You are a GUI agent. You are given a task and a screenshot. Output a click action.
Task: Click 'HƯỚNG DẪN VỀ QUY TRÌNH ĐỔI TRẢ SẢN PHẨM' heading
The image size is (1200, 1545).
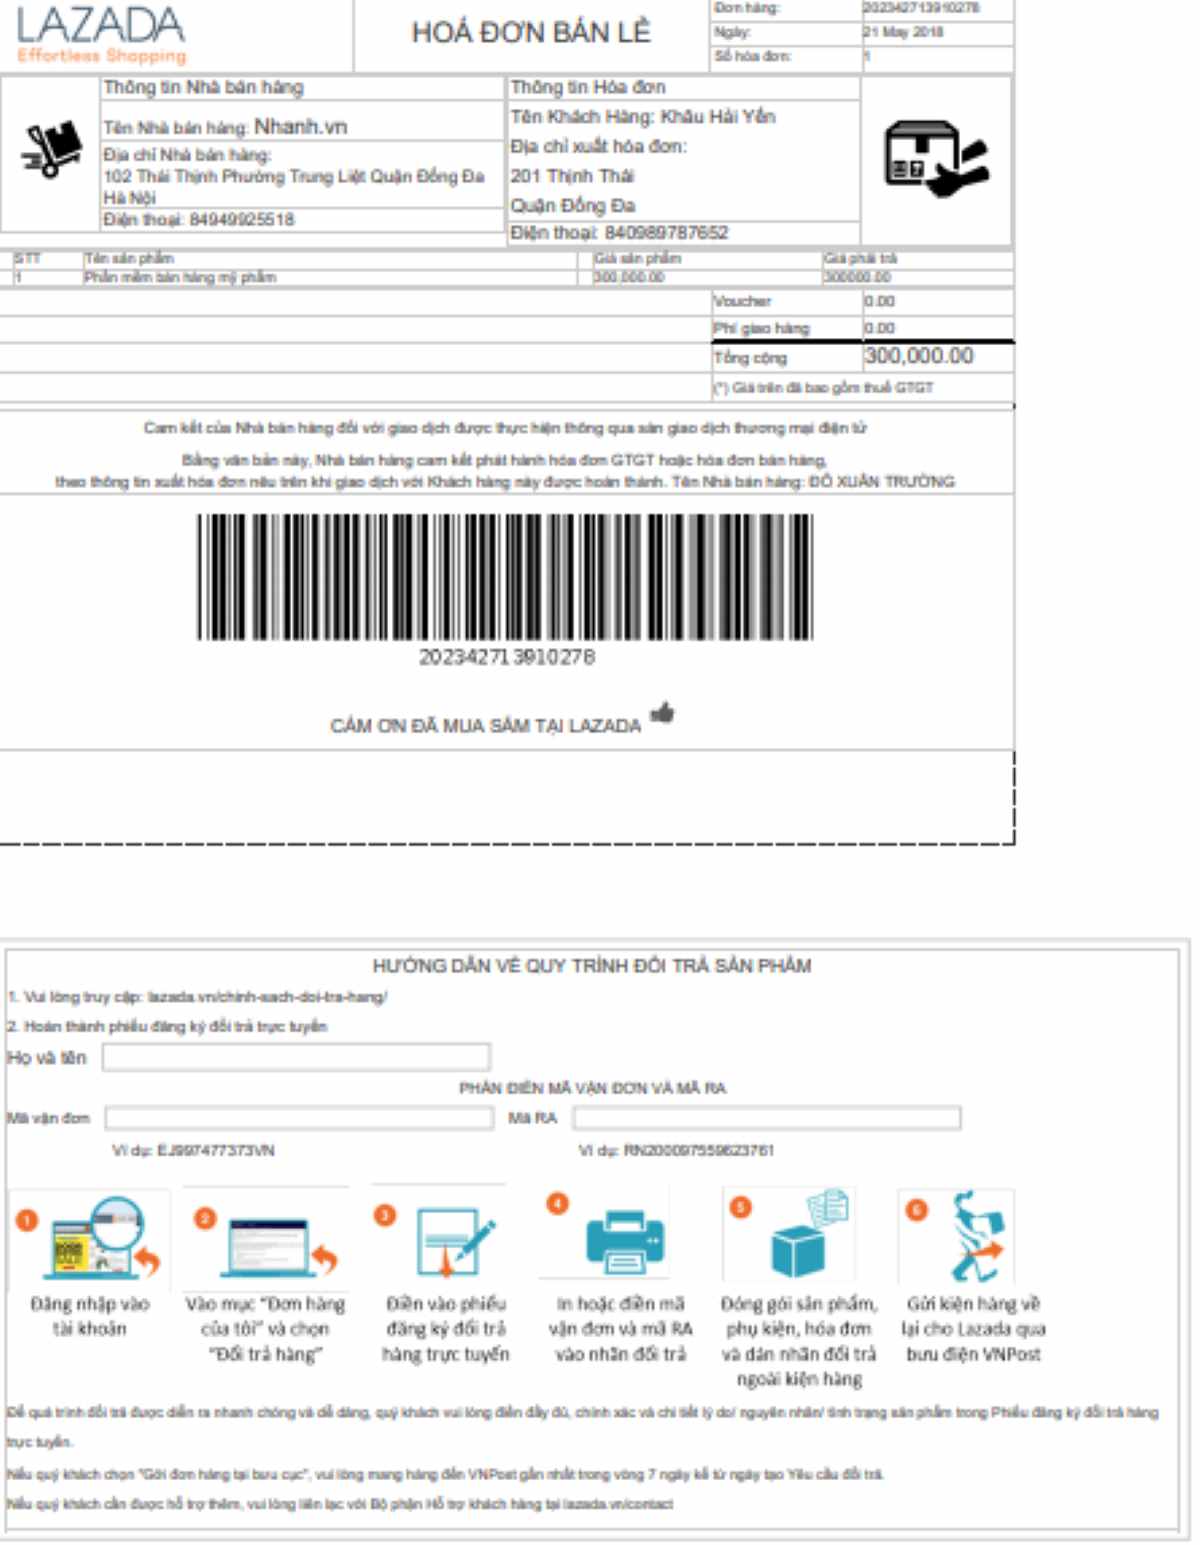592,966
